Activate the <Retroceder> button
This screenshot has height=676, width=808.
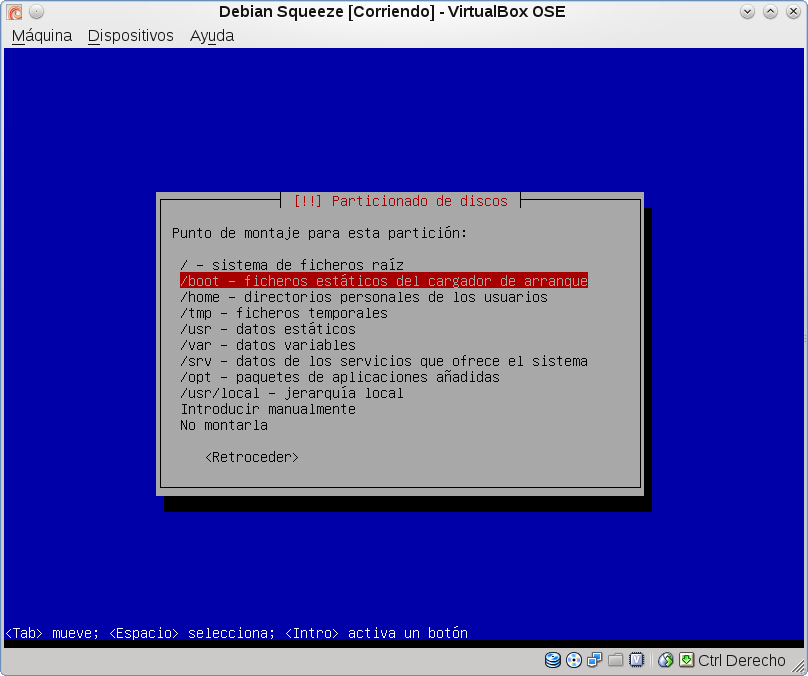251,458
